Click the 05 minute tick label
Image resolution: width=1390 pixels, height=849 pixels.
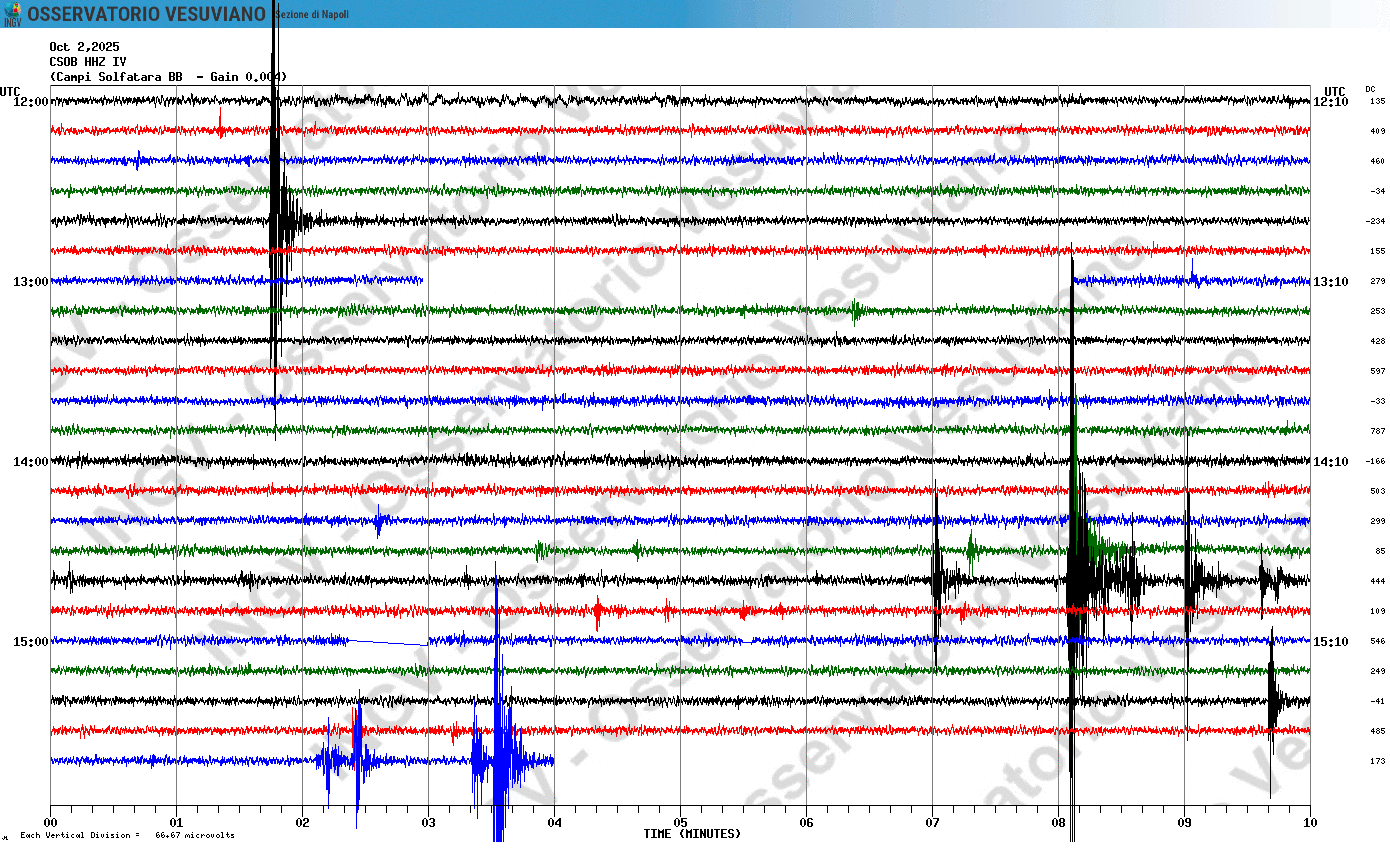(680, 823)
